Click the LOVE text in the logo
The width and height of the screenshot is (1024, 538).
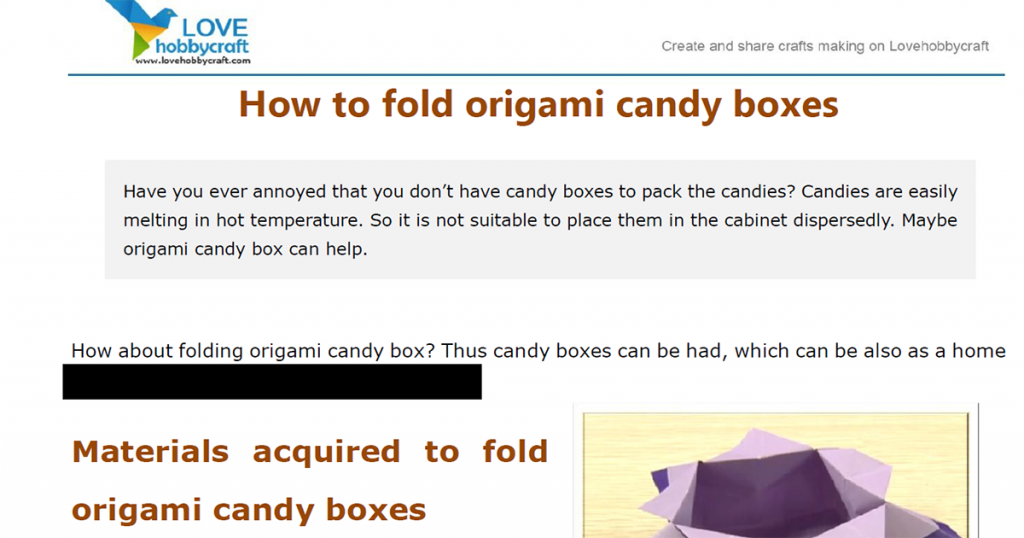point(215,28)
